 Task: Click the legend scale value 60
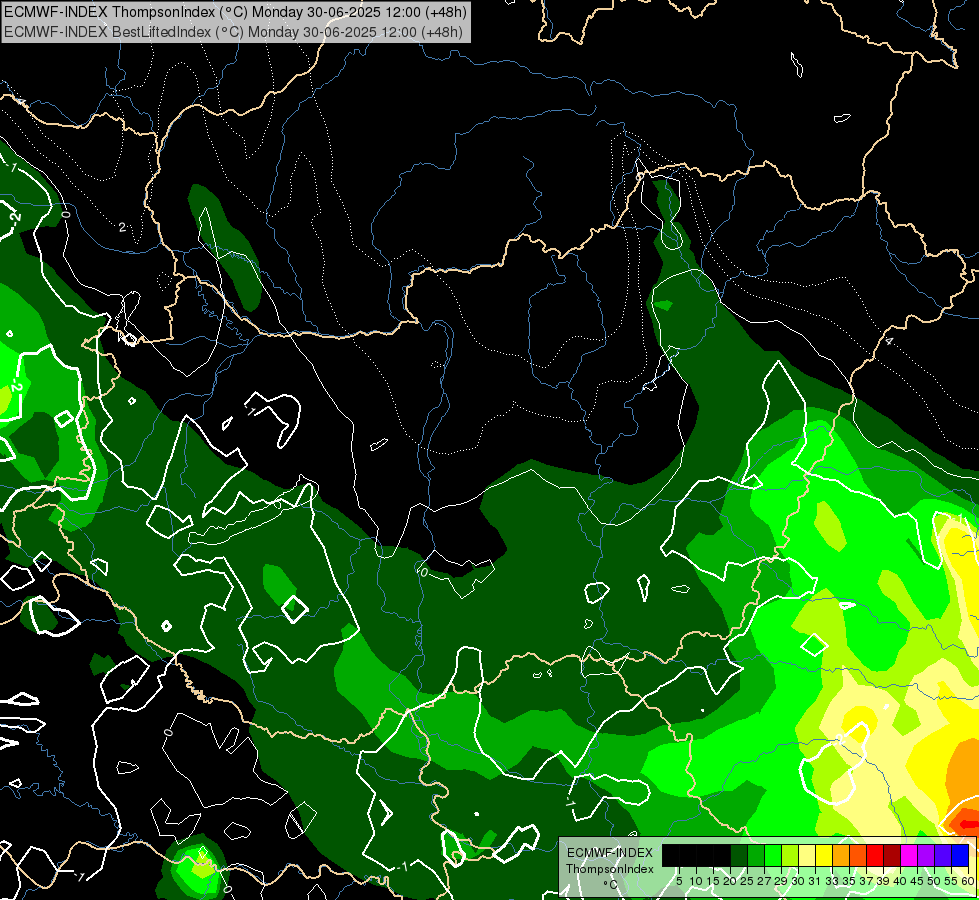pos(968,881)
